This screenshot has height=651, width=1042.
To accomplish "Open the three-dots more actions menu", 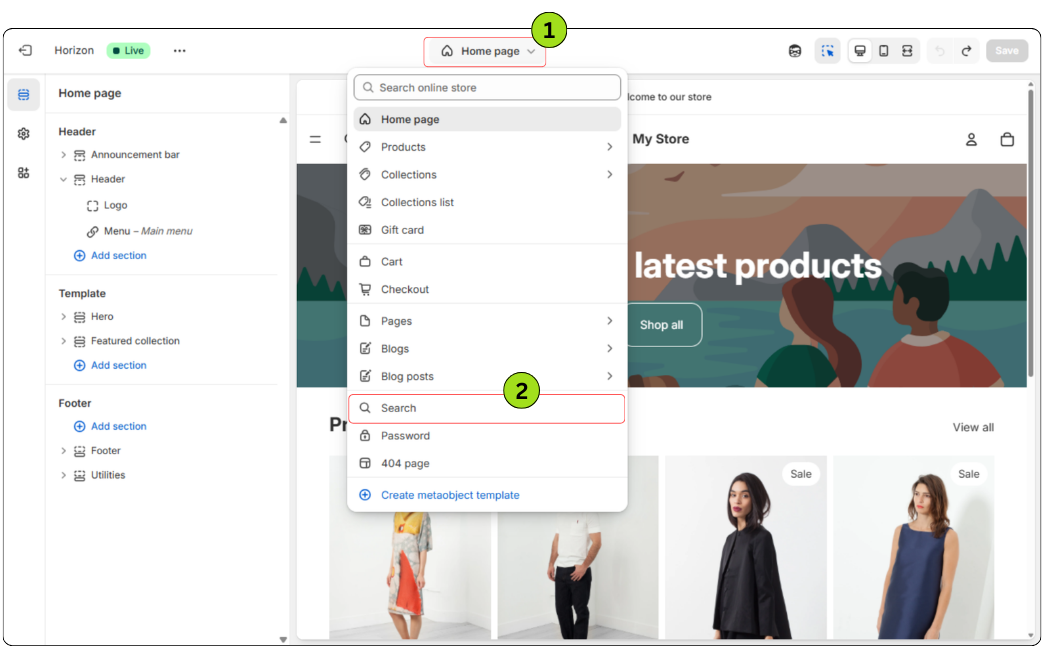I will pyautogui.click(x=179, y=50).
